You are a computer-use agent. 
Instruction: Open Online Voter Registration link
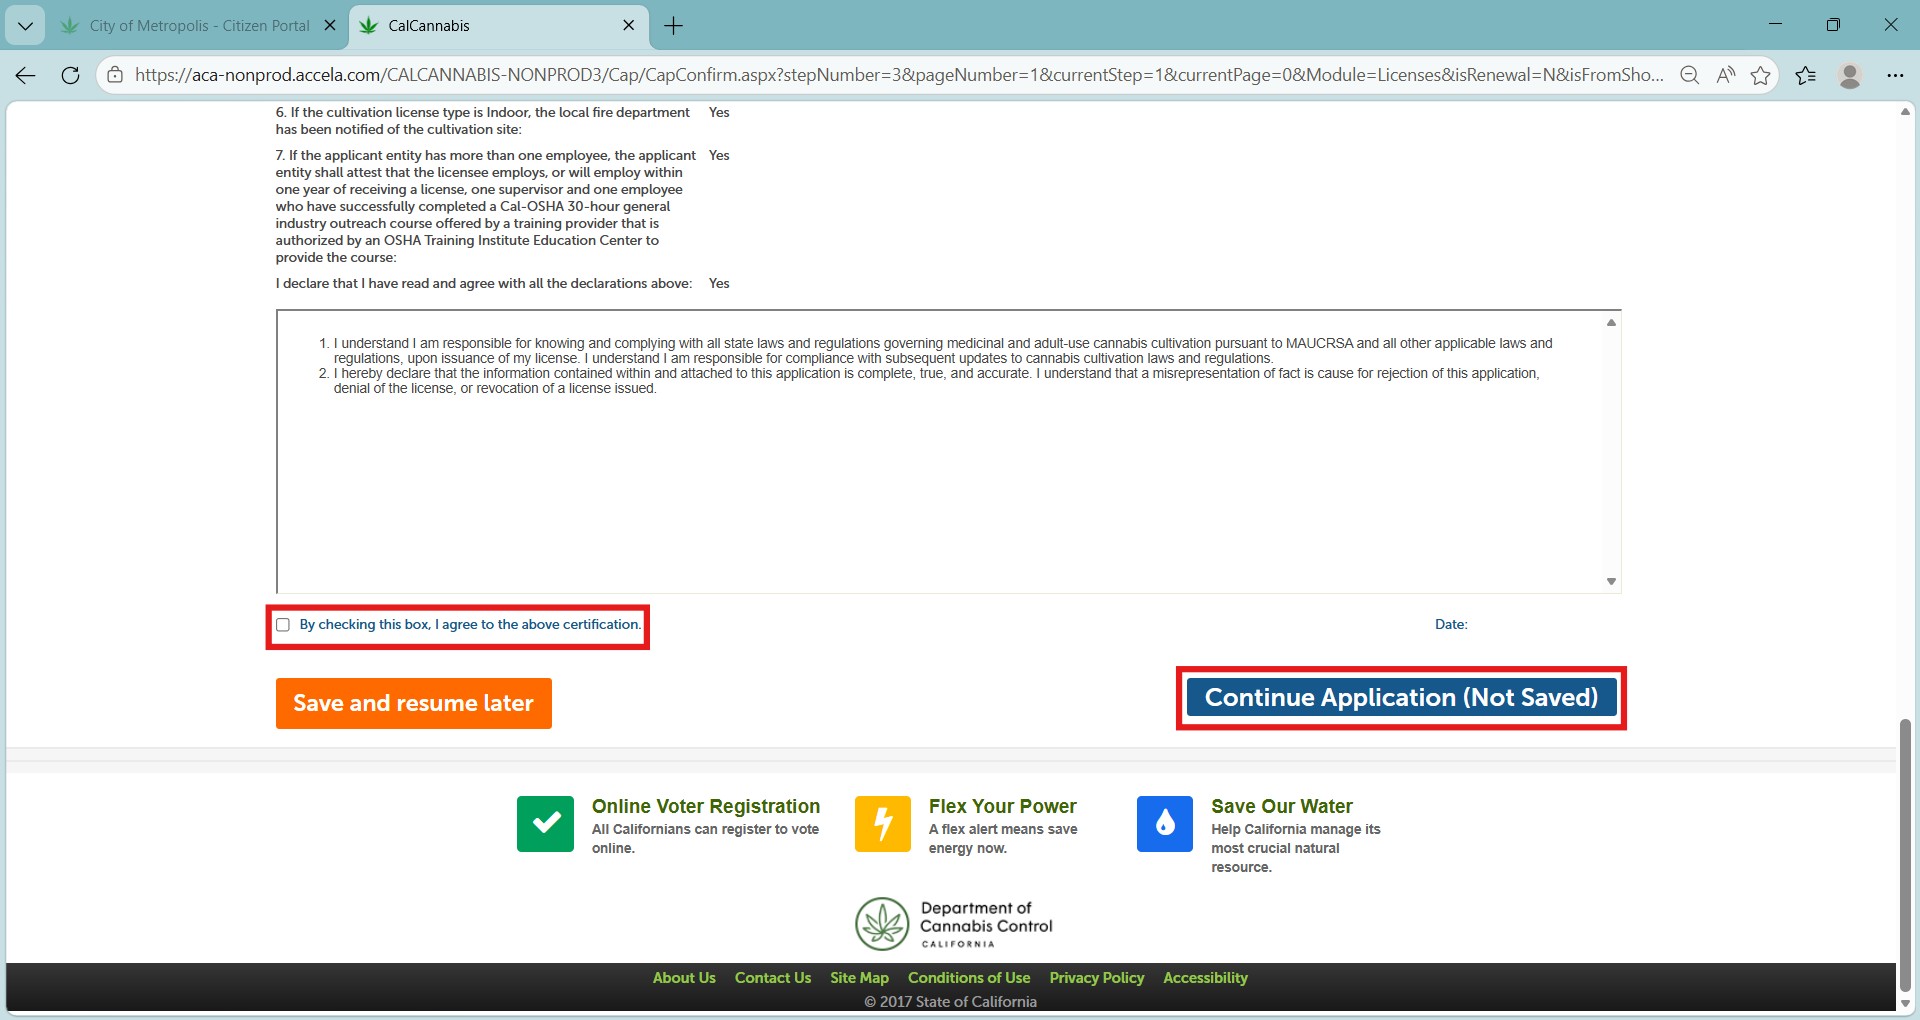tap(705, 806)
